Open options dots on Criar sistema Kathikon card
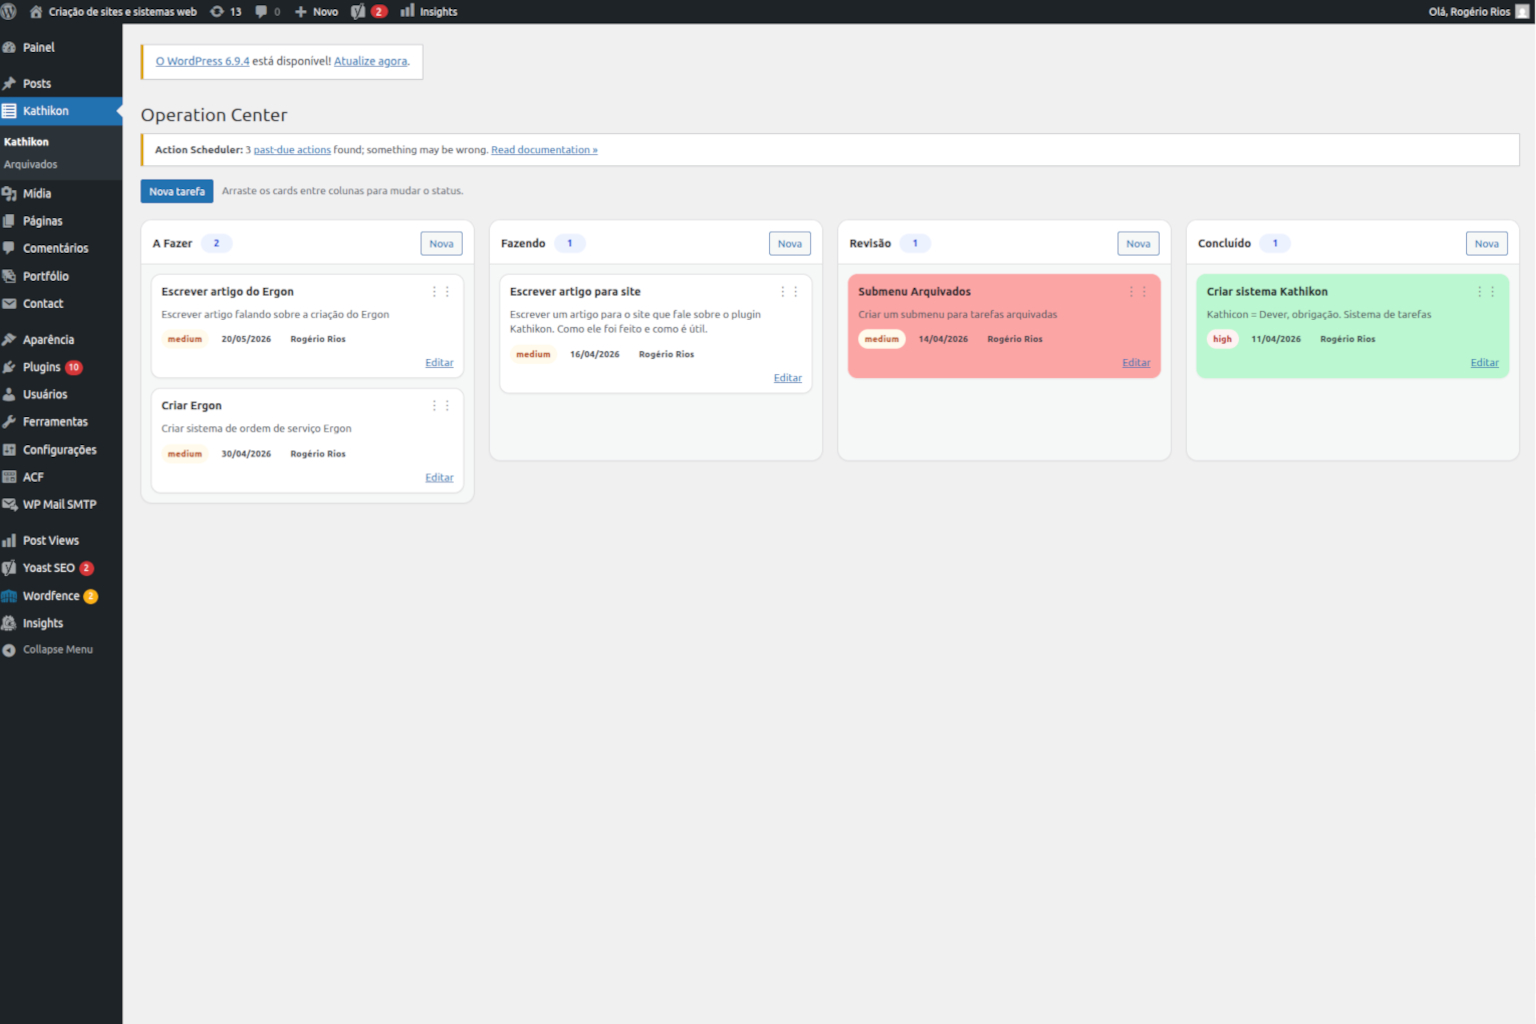 (x=1486, y=292)
